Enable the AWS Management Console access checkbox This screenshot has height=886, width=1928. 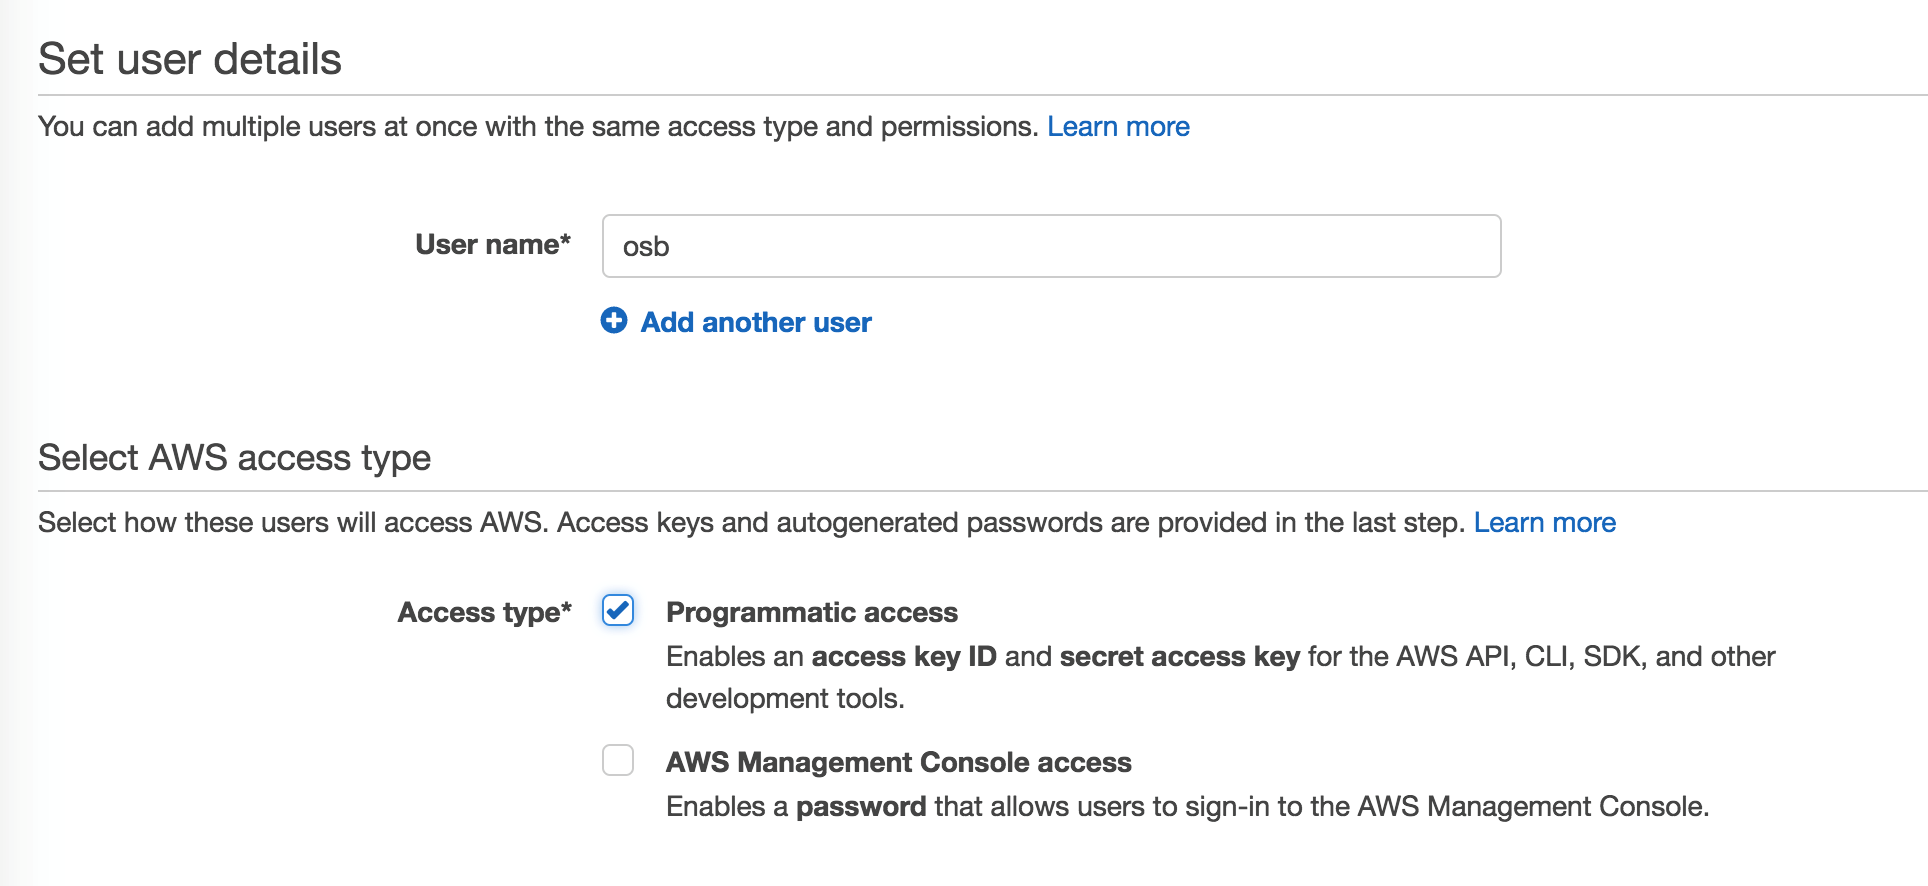click(x=618, y=760)
